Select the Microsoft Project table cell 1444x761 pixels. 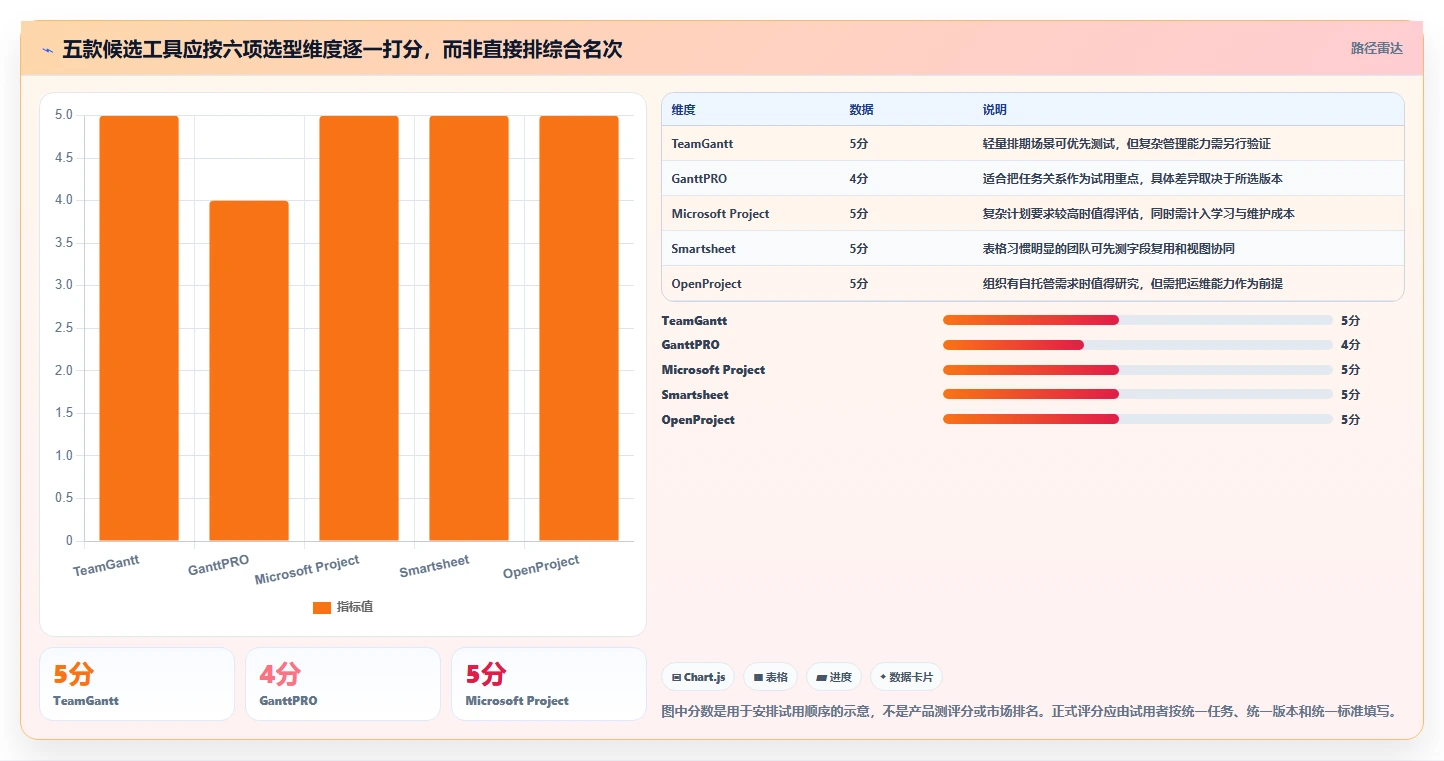[x=720, y=214]
